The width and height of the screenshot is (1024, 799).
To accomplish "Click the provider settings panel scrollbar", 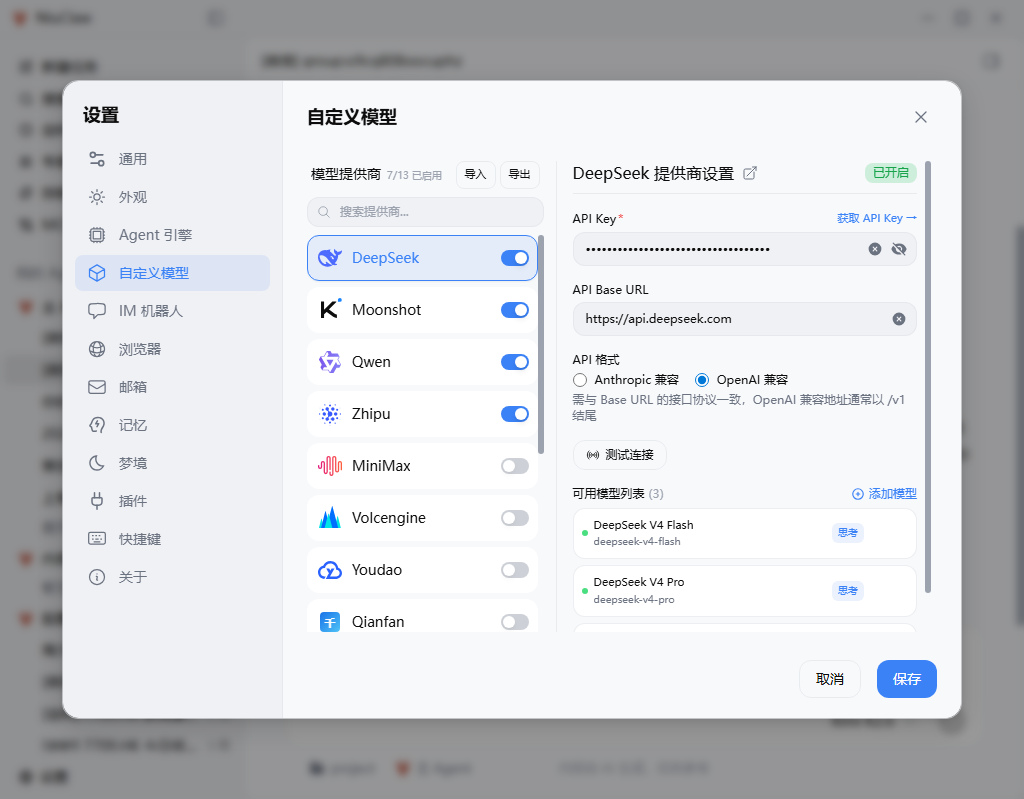I will (928, 378).
